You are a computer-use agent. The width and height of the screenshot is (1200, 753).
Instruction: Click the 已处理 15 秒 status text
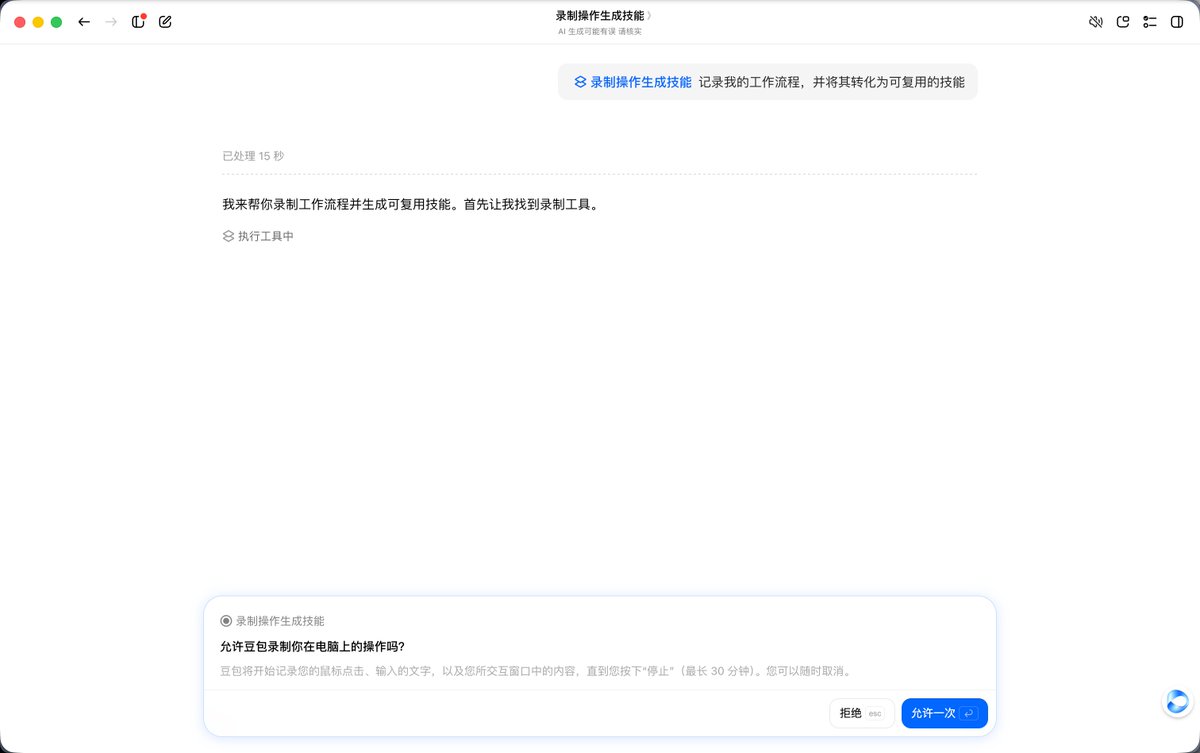[253, 156]
